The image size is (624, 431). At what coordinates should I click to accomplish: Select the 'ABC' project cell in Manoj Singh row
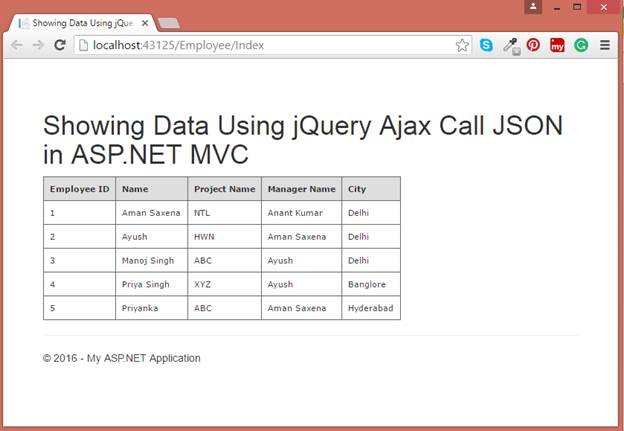(x=224, y=261)
